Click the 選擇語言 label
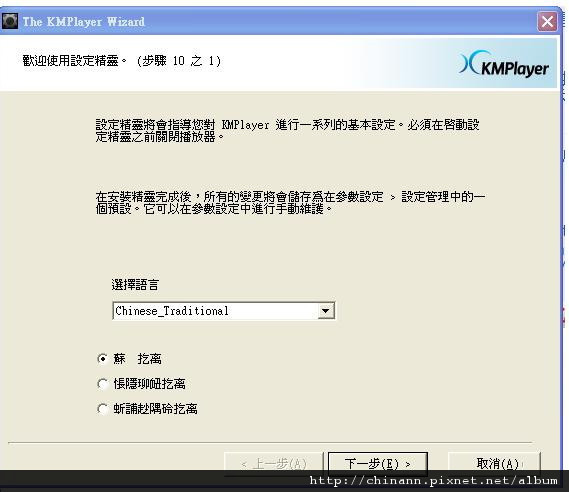Image resolution: width=569 pixels, height=492 pixels. pos(135,285)
